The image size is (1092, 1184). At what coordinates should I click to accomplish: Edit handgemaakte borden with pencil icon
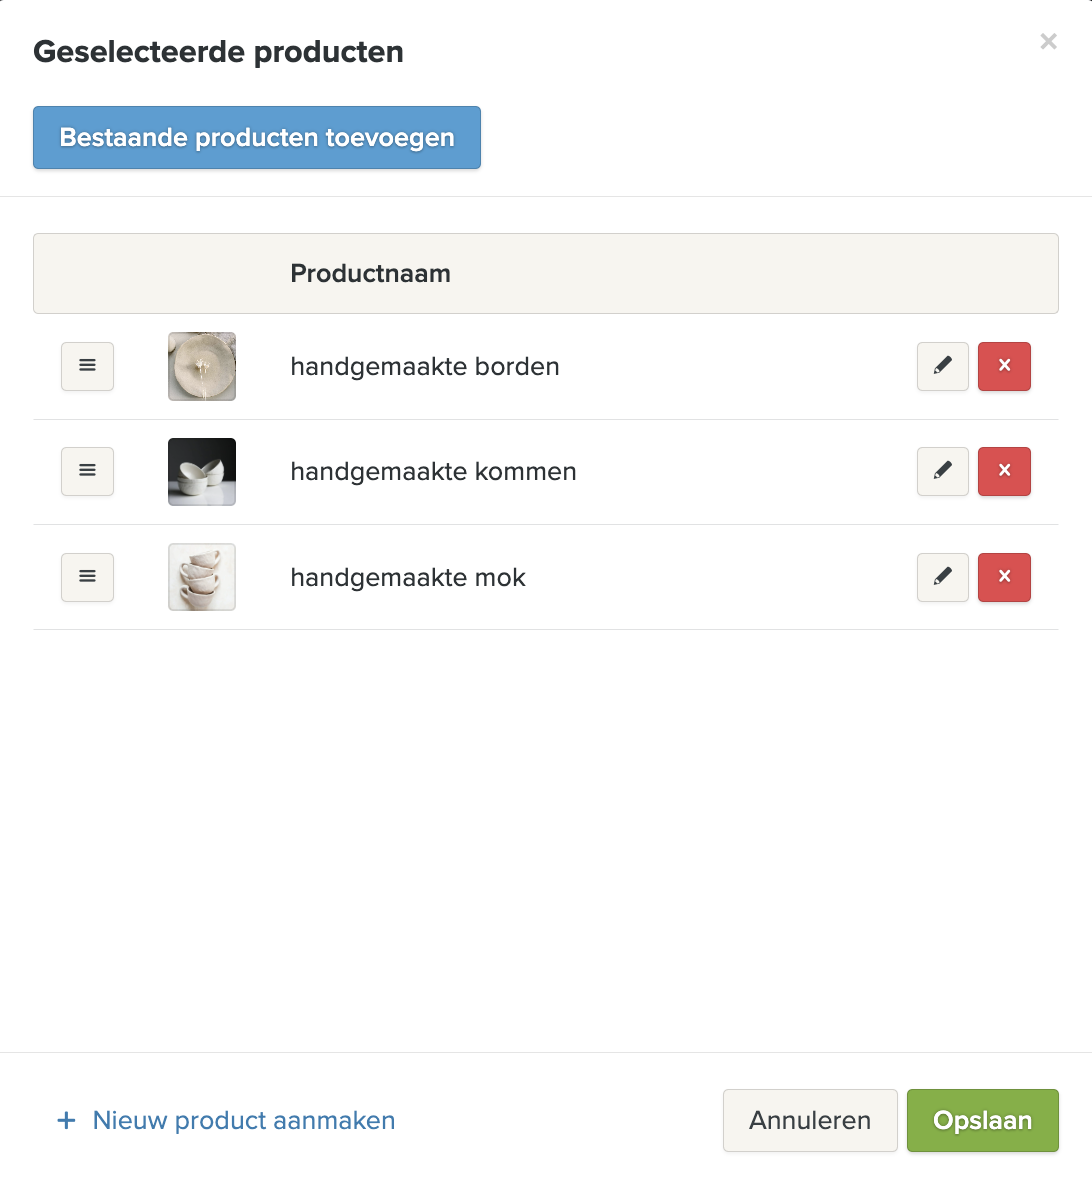point(942,366)
